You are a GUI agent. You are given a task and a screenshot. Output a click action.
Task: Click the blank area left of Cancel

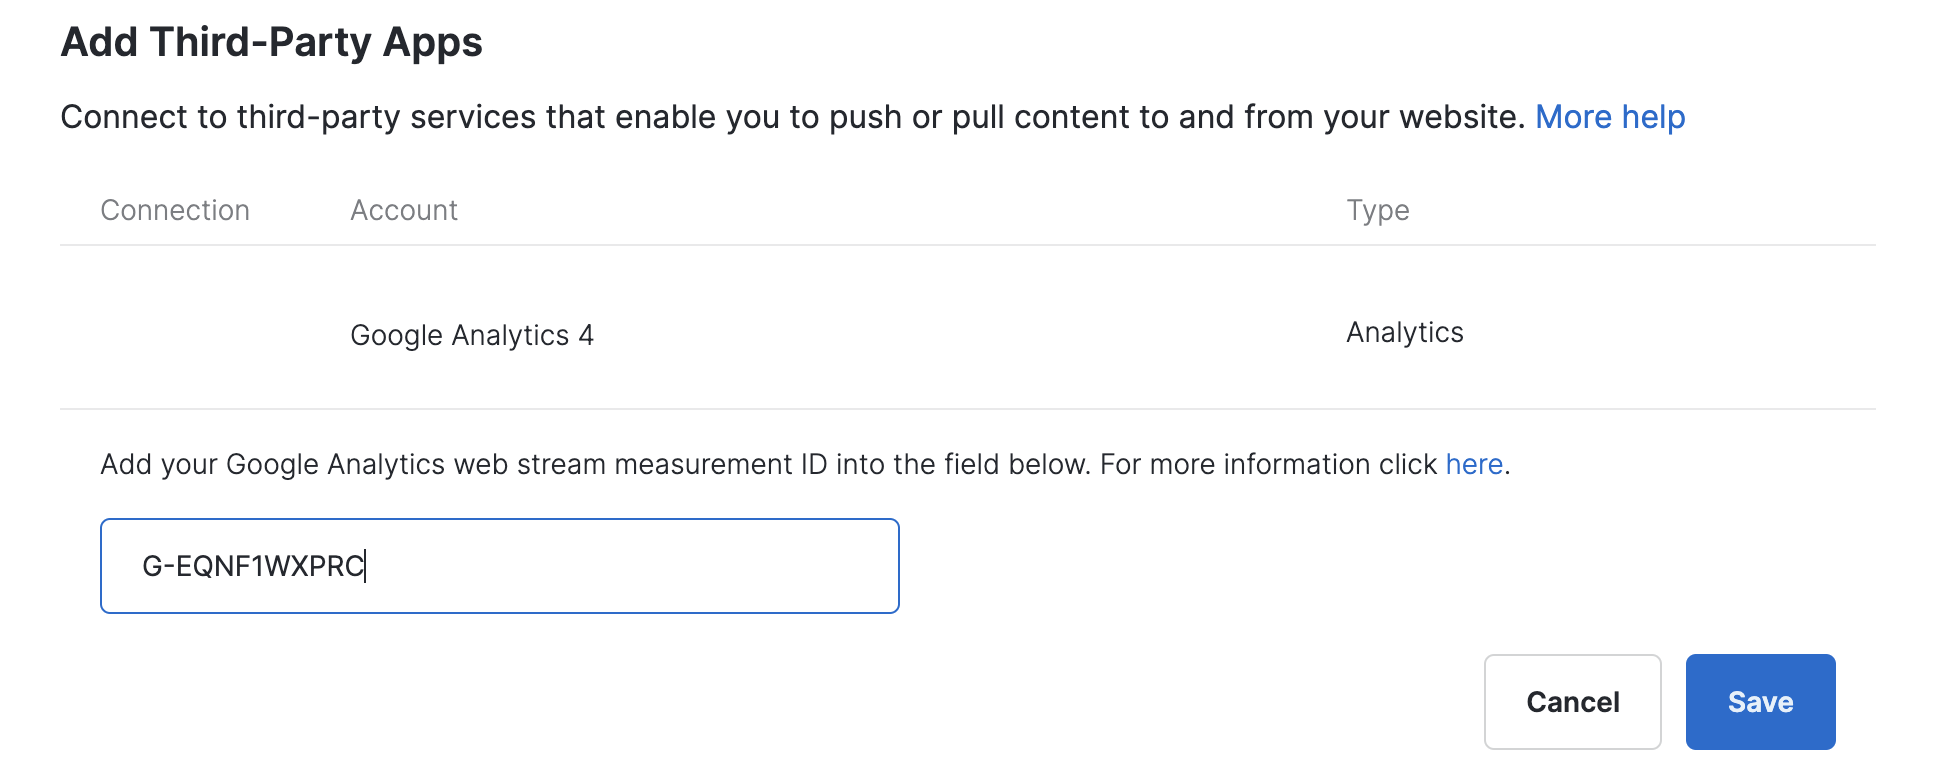point(1100,702)
